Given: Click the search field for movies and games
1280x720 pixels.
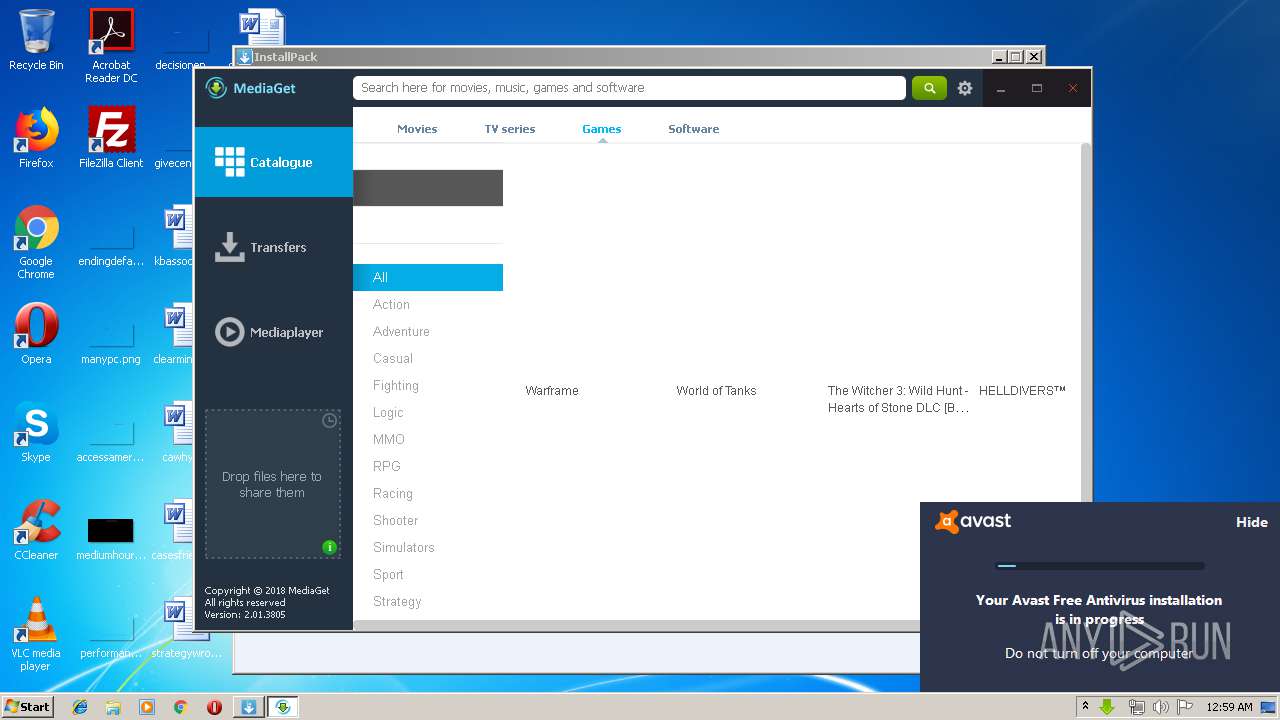Looking at the screenshot, I should click(x=629, y=88).
